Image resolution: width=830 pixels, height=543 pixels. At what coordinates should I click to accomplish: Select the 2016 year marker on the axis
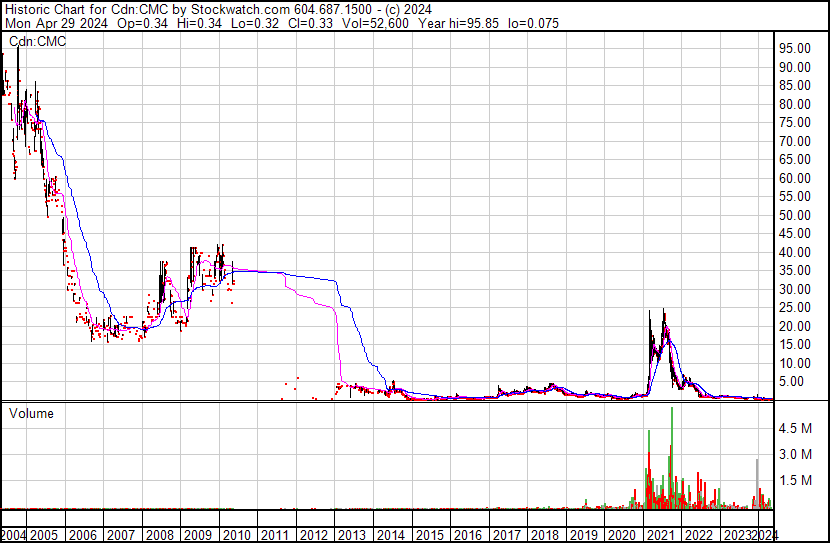(467, 535)
